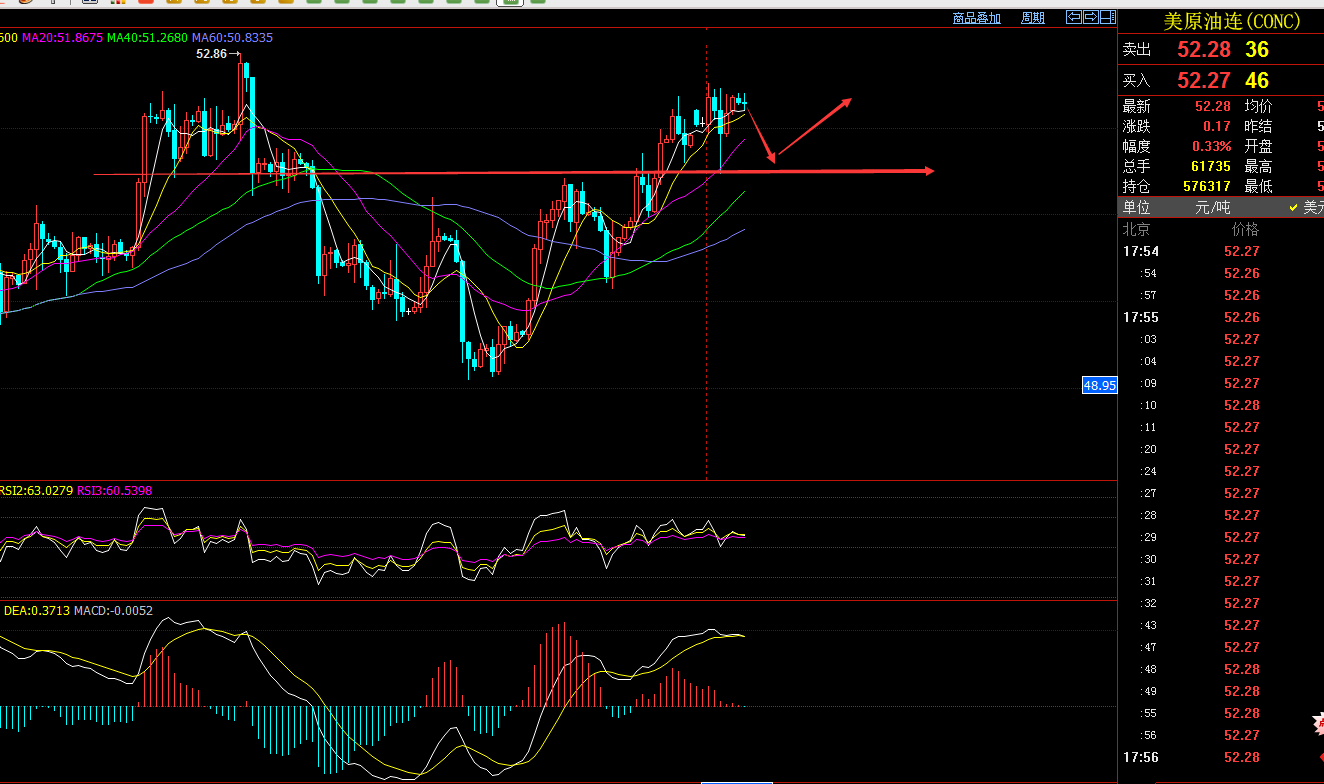This screenshot has height=784, width=1324.
Task: Toggle the side panel layout icon
Action: click(x=1108, y=17)
